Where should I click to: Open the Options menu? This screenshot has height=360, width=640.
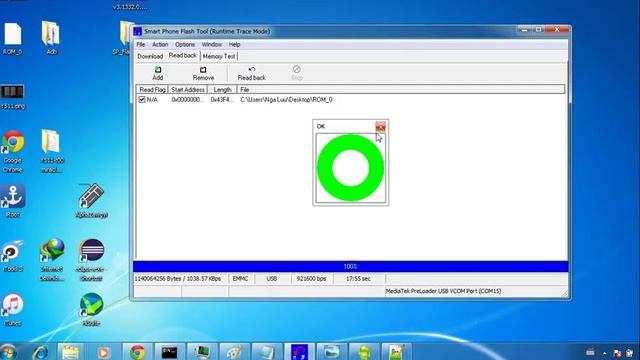point(185,44)
